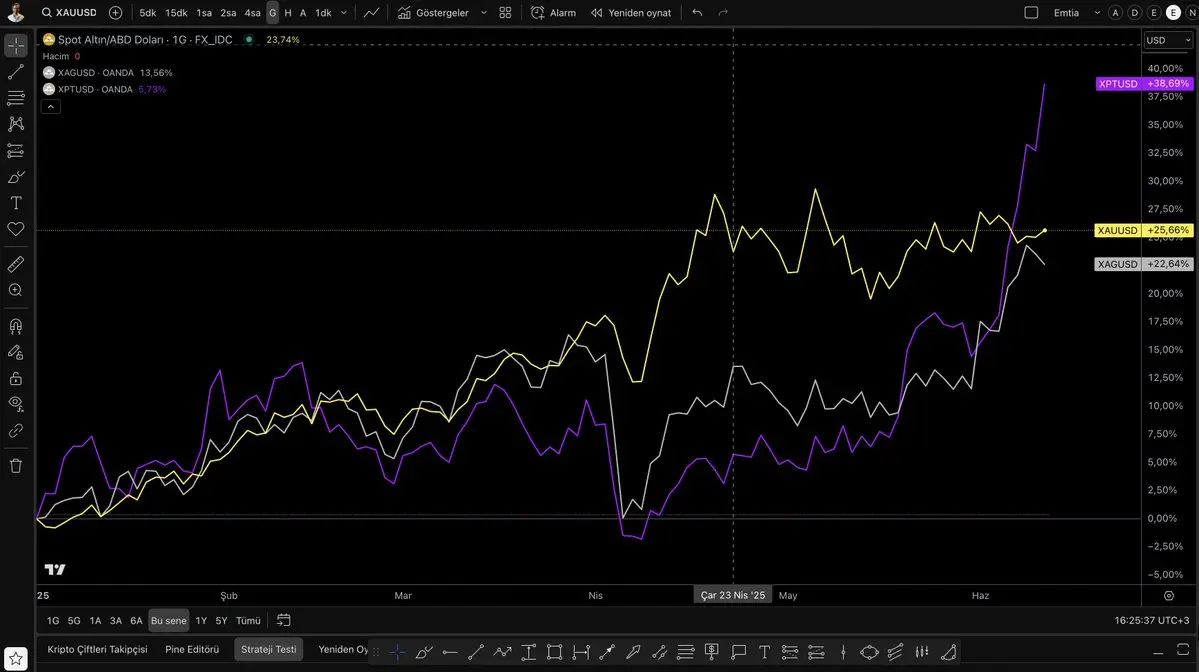Click the undo arrow
1199x672 pixels.
697,13
